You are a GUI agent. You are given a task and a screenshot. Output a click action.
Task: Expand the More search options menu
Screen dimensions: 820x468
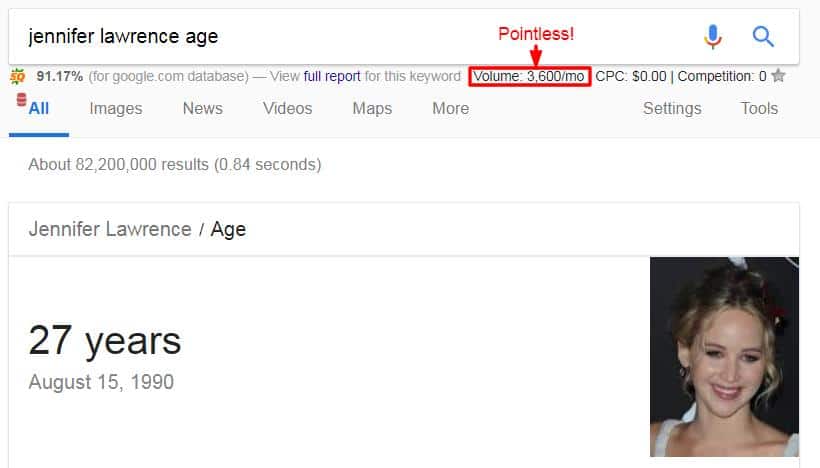click(450, 108)
